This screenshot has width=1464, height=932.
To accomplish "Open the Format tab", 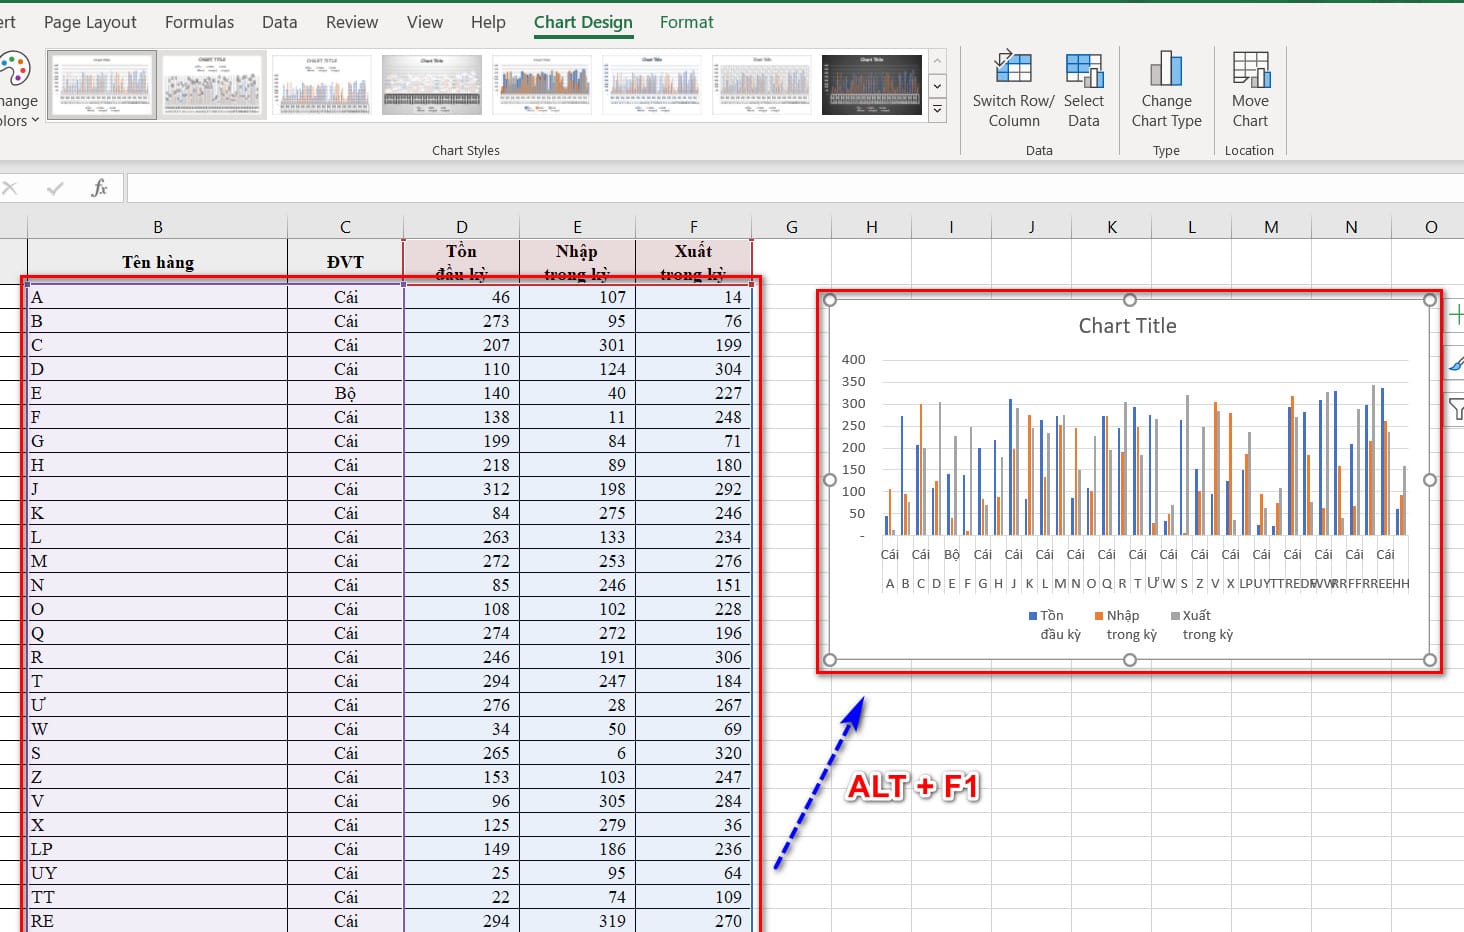I will pyautogui.click(x=687, y=22).
